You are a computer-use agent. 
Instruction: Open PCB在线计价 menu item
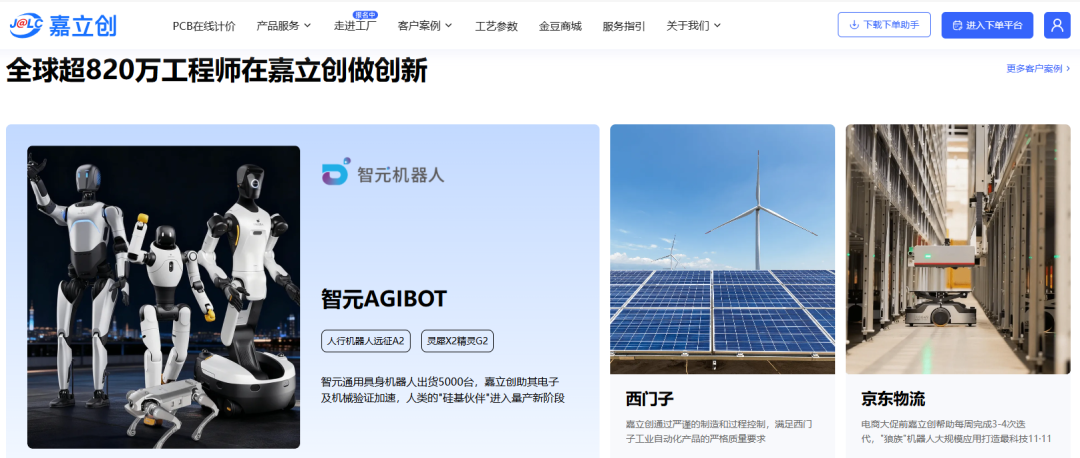click(203, 26)
